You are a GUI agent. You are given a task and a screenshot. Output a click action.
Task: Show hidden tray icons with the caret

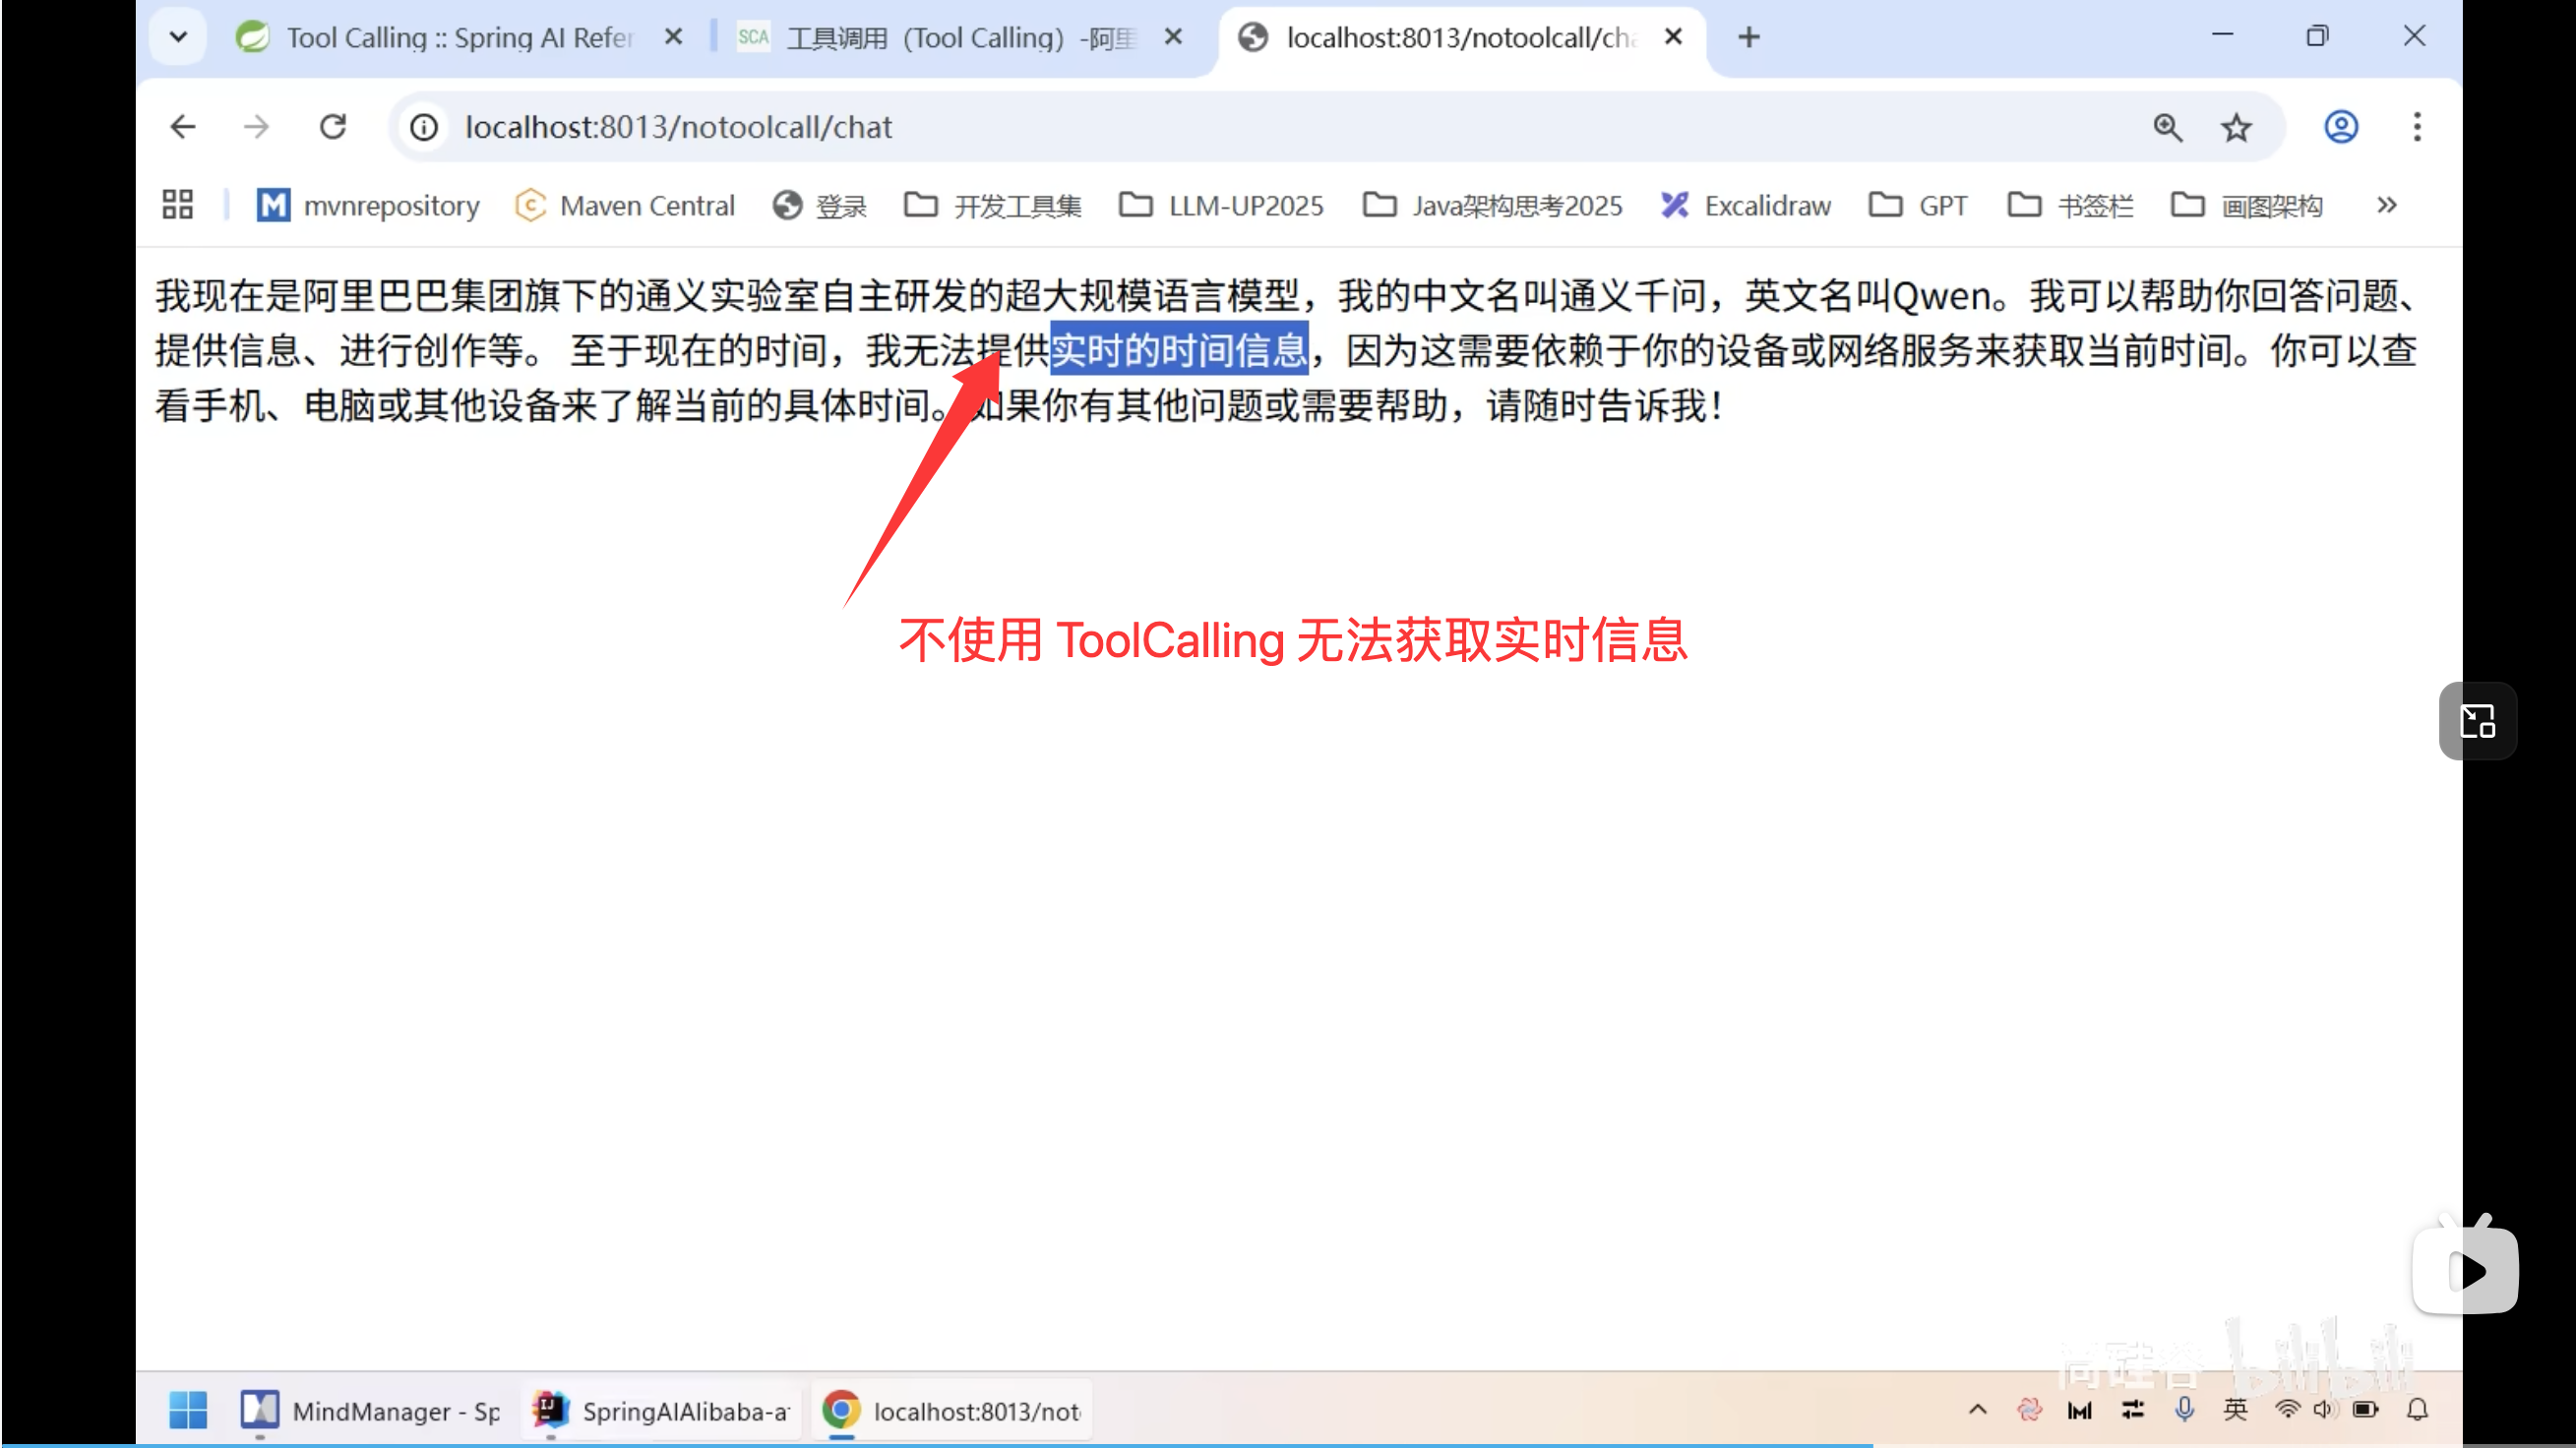click(1977, 1409)
